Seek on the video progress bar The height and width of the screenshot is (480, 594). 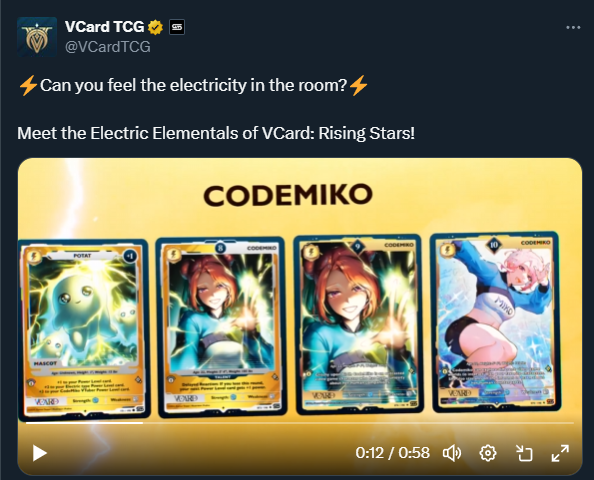[x=300, y=423]
